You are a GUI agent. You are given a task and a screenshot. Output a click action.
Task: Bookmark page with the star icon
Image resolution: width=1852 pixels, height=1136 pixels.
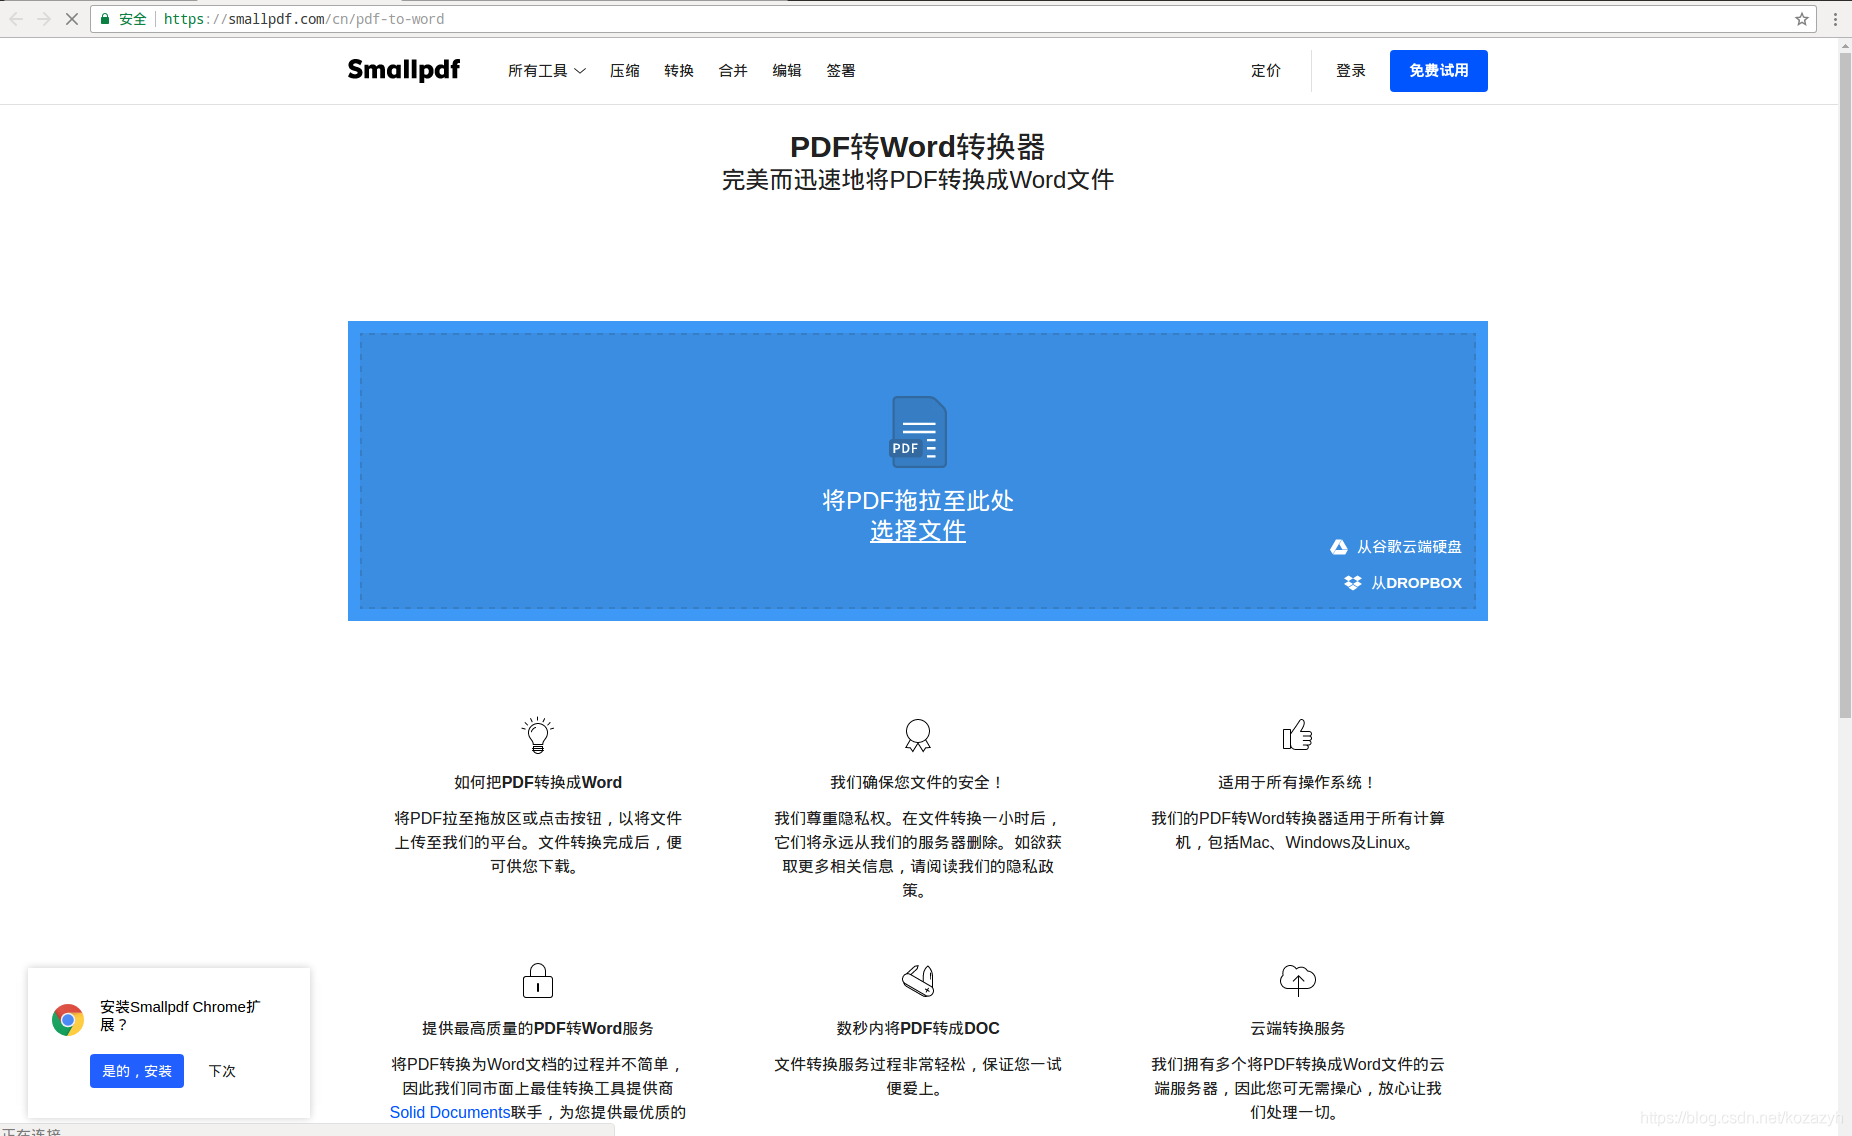click(1802, 19)
